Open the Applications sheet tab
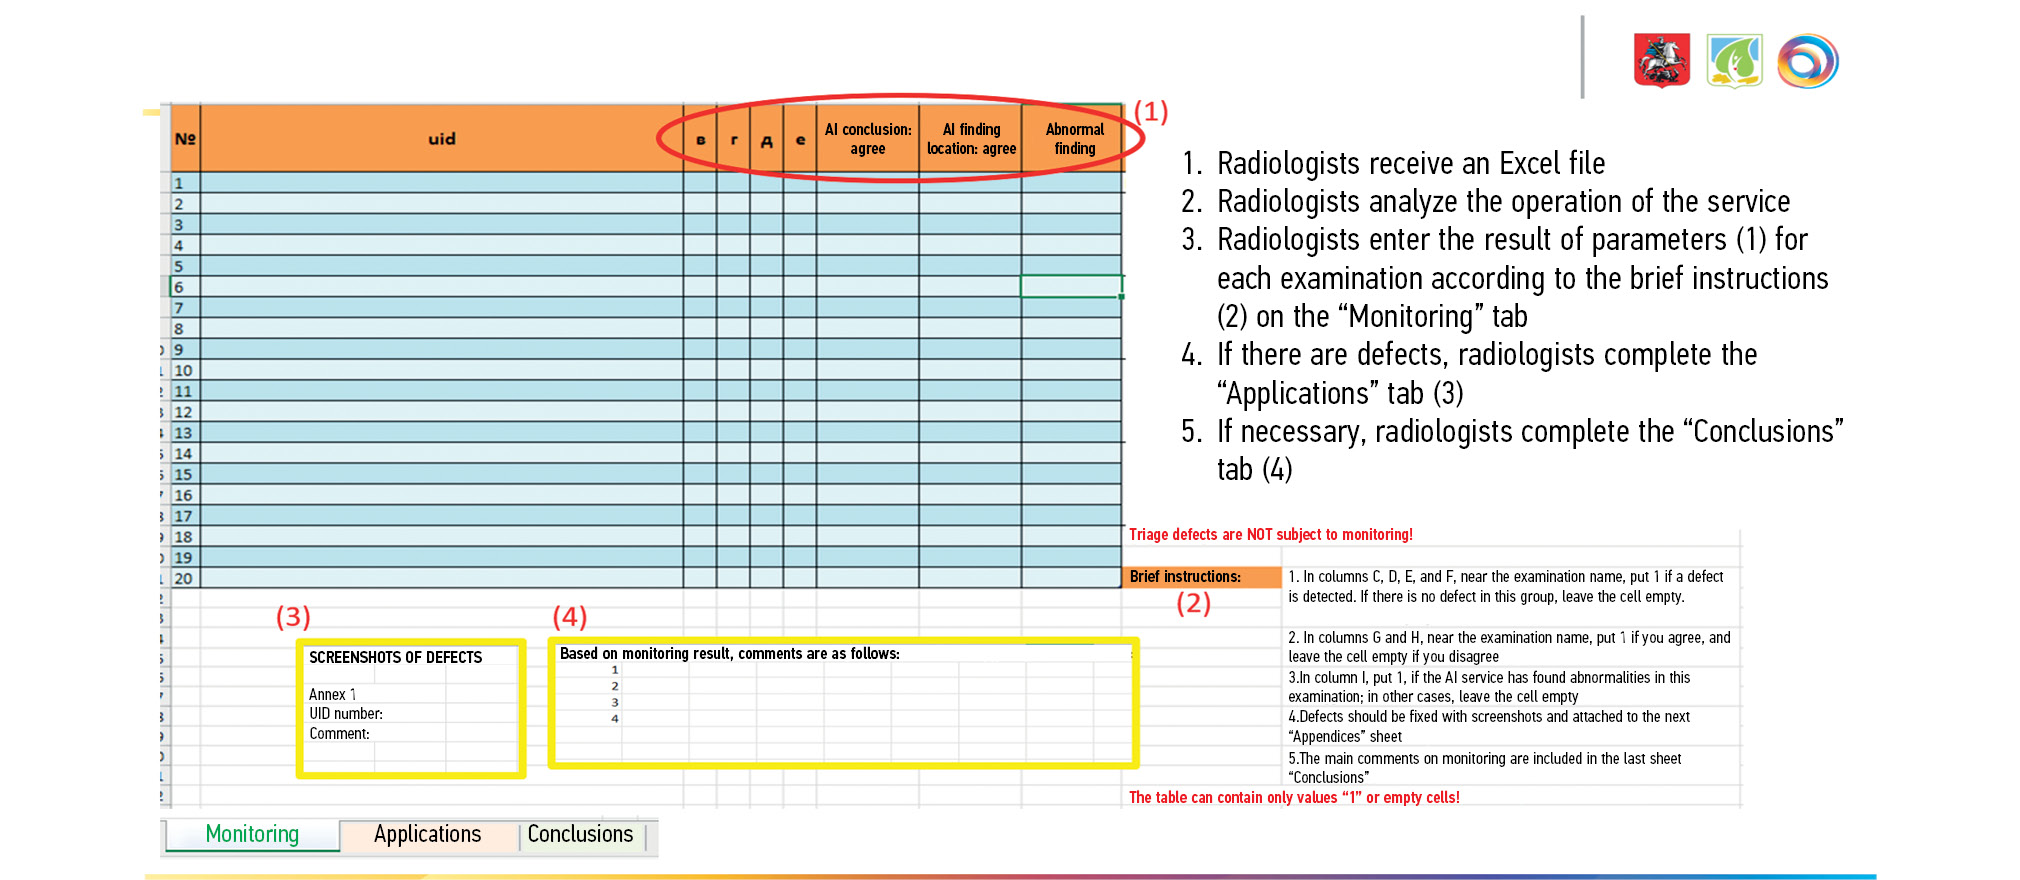2020x880 pixels. 427,834
